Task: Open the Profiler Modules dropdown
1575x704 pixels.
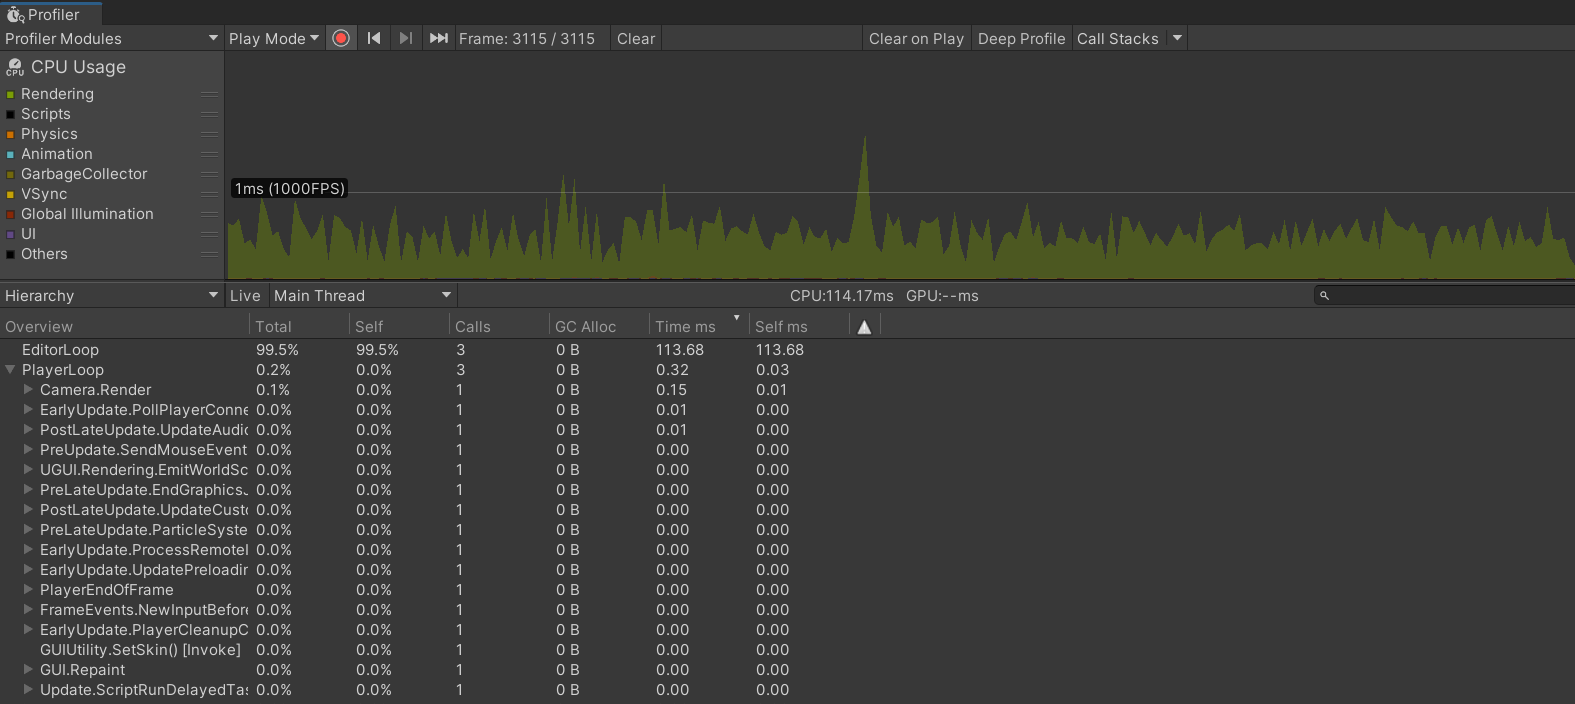Action: pyautogui.click(x=111, y=38)
